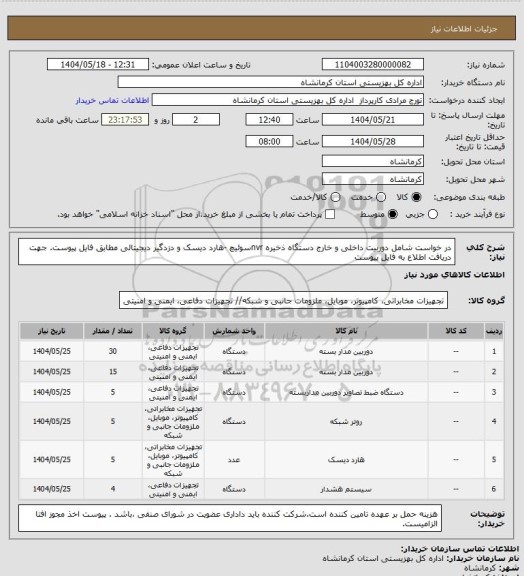
Task: Click the روتر شبکه item name
Action: pyautogui.click(x=346, y=421)
